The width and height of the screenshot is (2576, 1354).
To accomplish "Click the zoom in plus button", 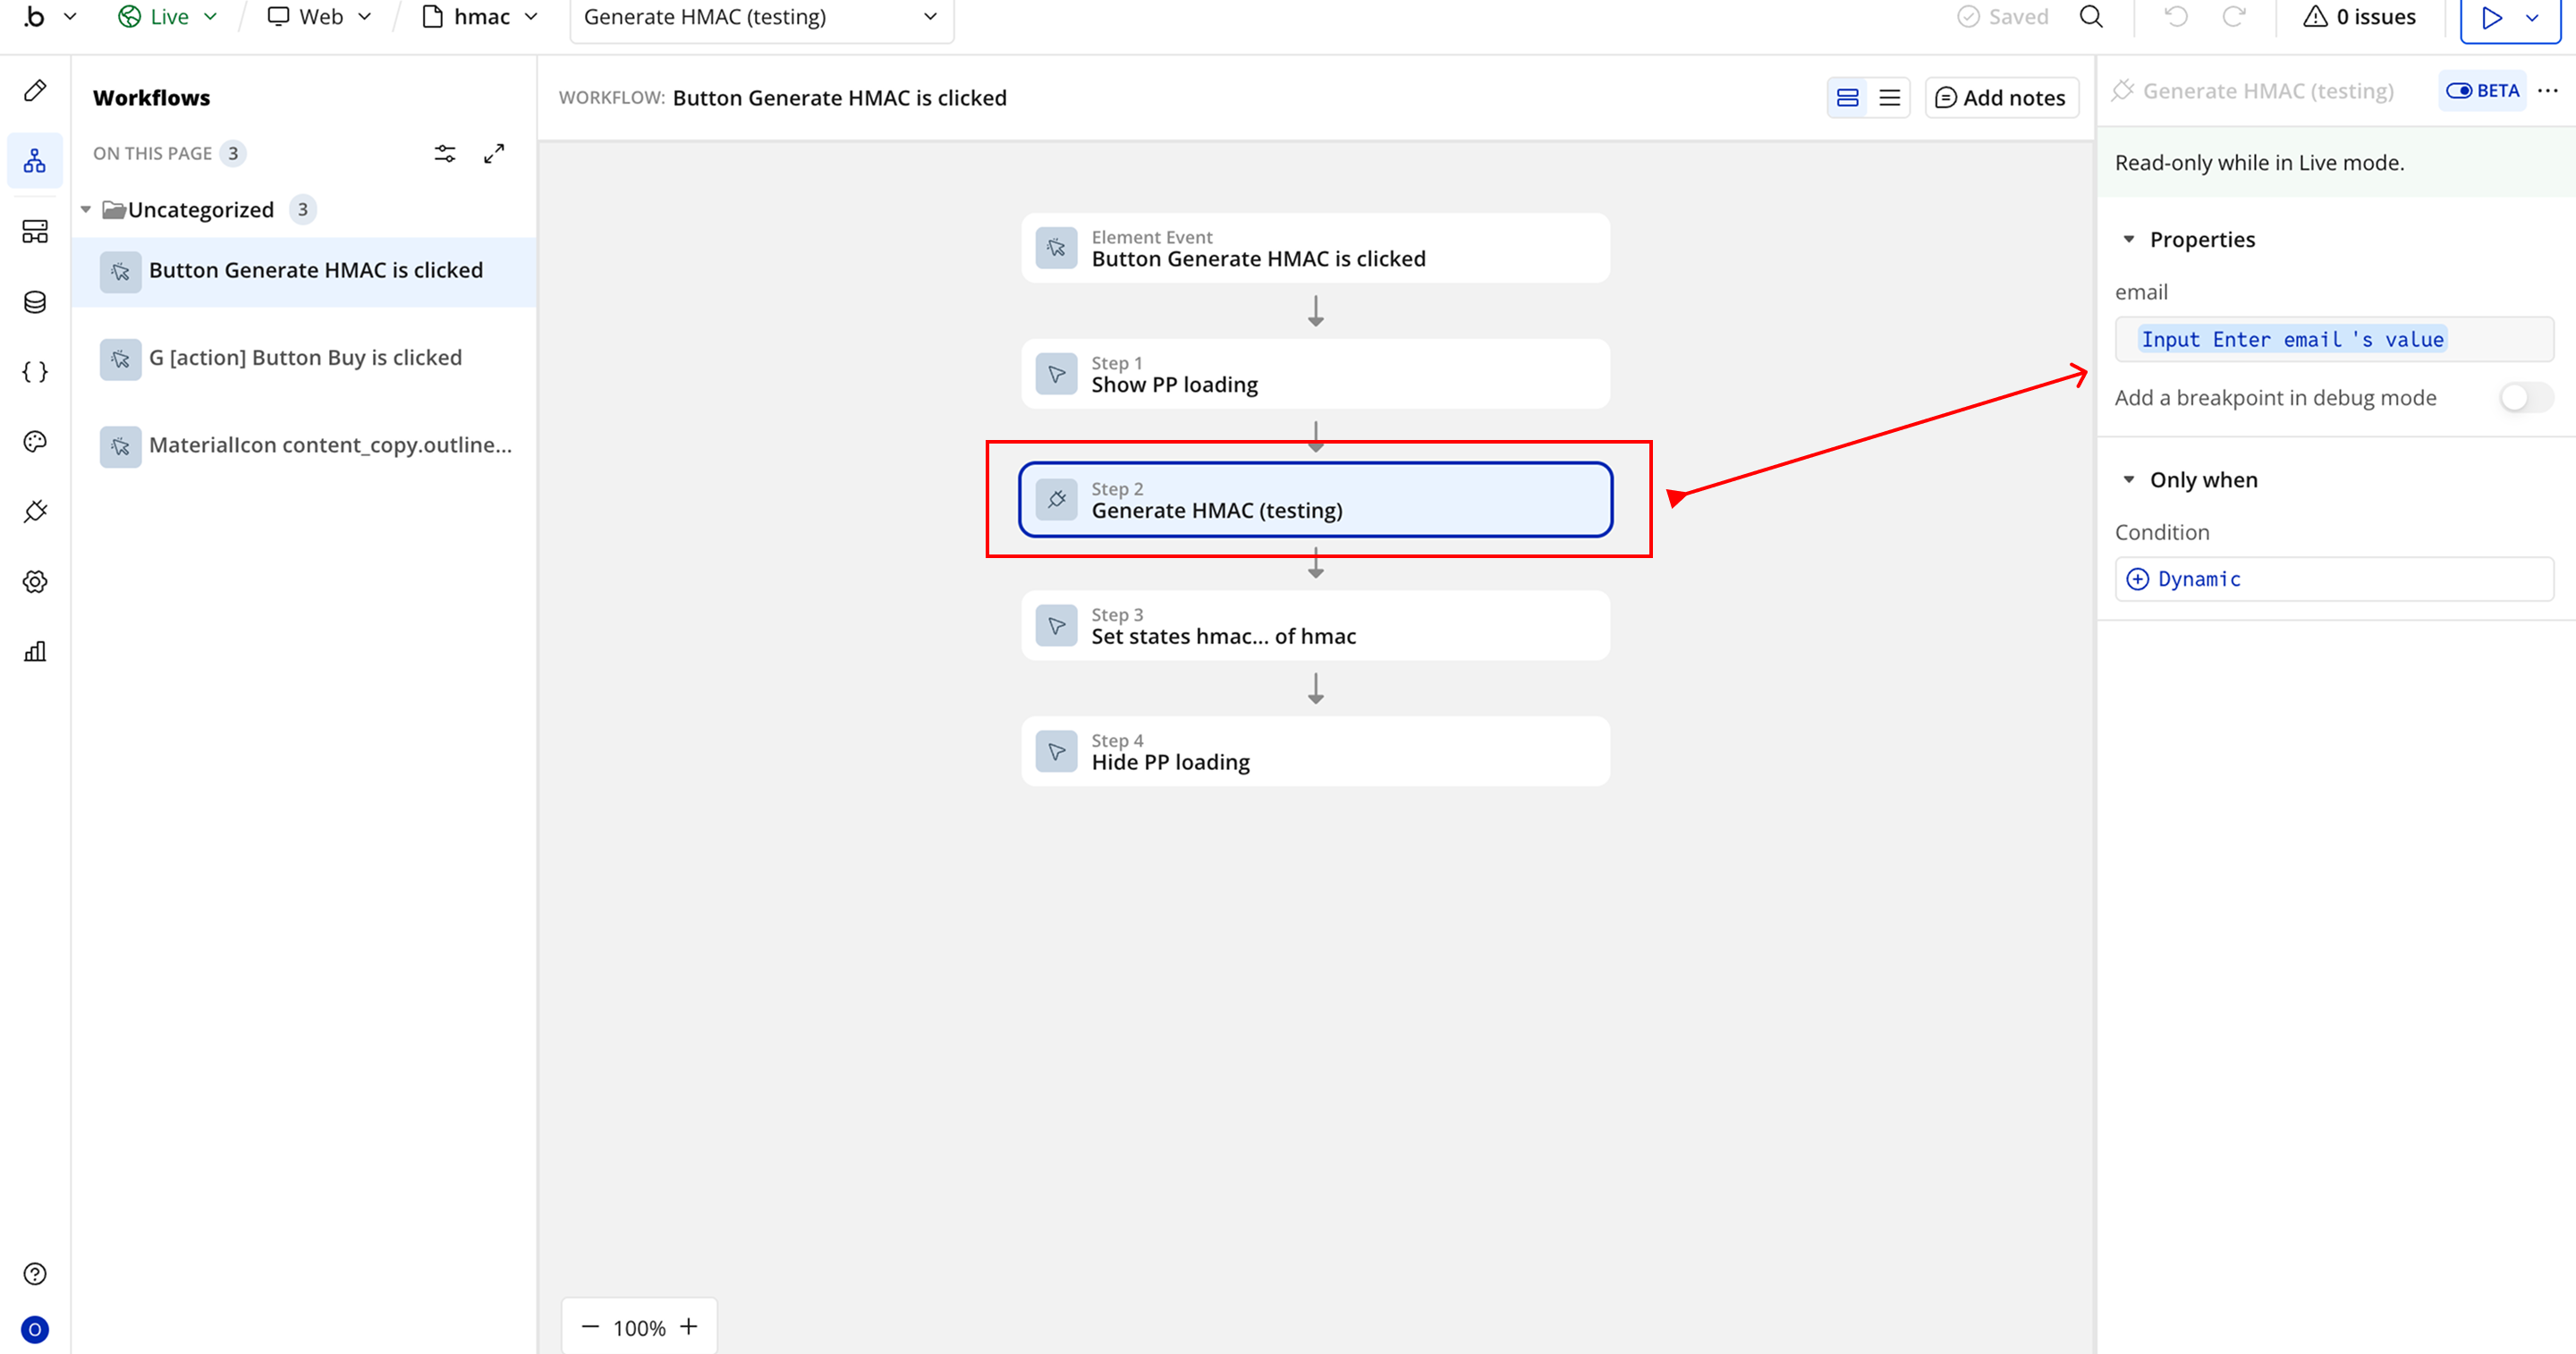I will click(x=689, y=1327).
